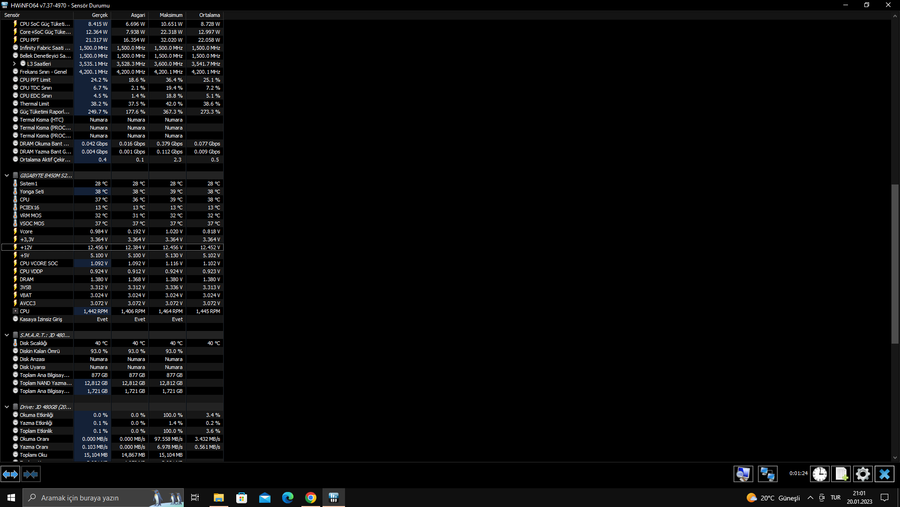Expand the L3 Saatleri sensor row
Screen dimensions: 900x507
coord(15,64)
